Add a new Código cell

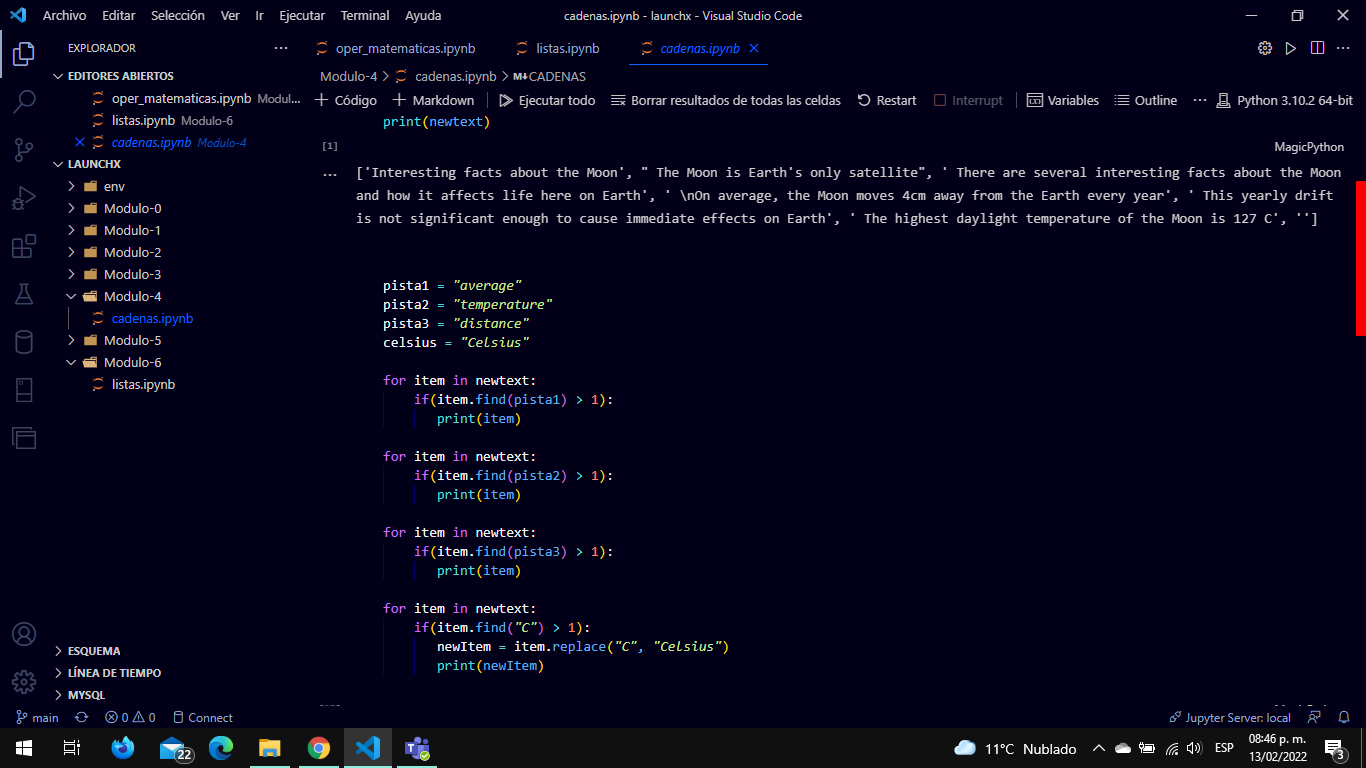[346, 100]
